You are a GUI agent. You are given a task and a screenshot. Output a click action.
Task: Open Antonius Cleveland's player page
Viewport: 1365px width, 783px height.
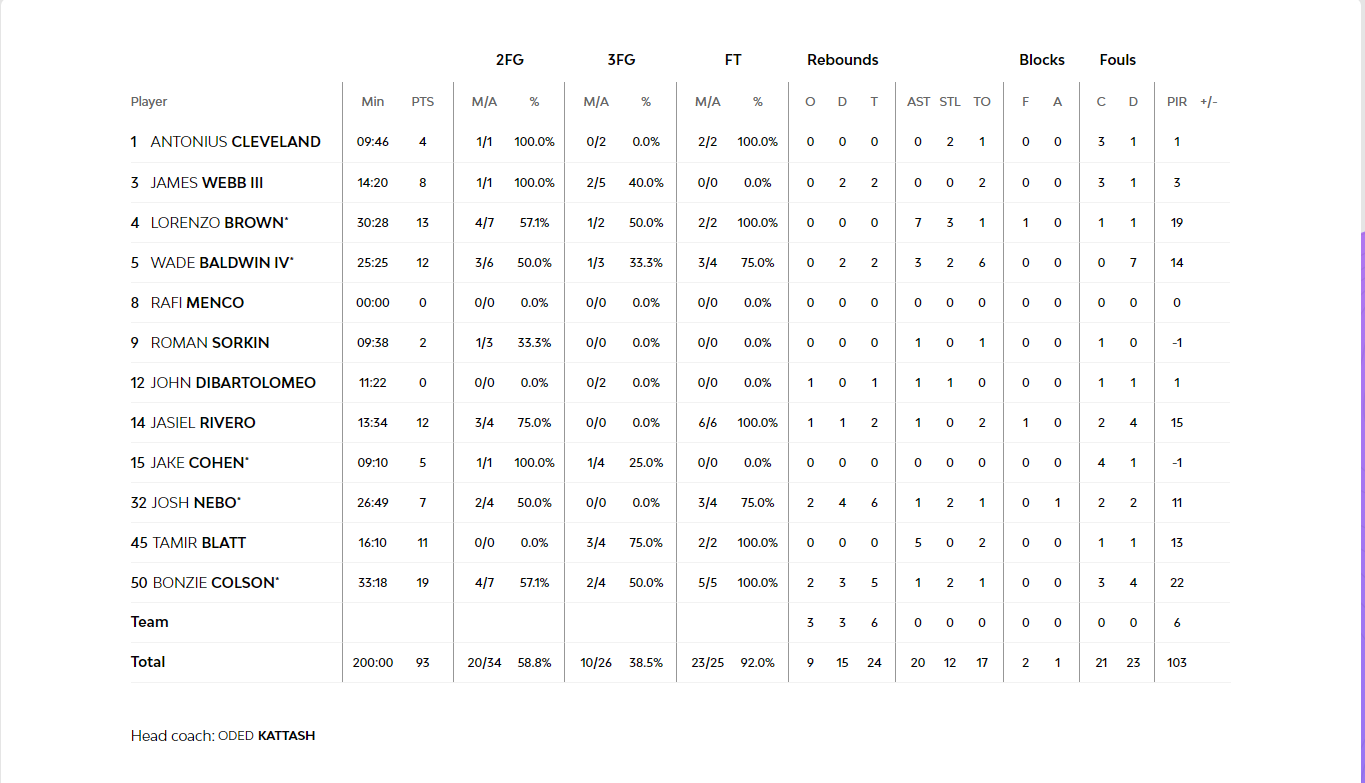pos(235,142)
